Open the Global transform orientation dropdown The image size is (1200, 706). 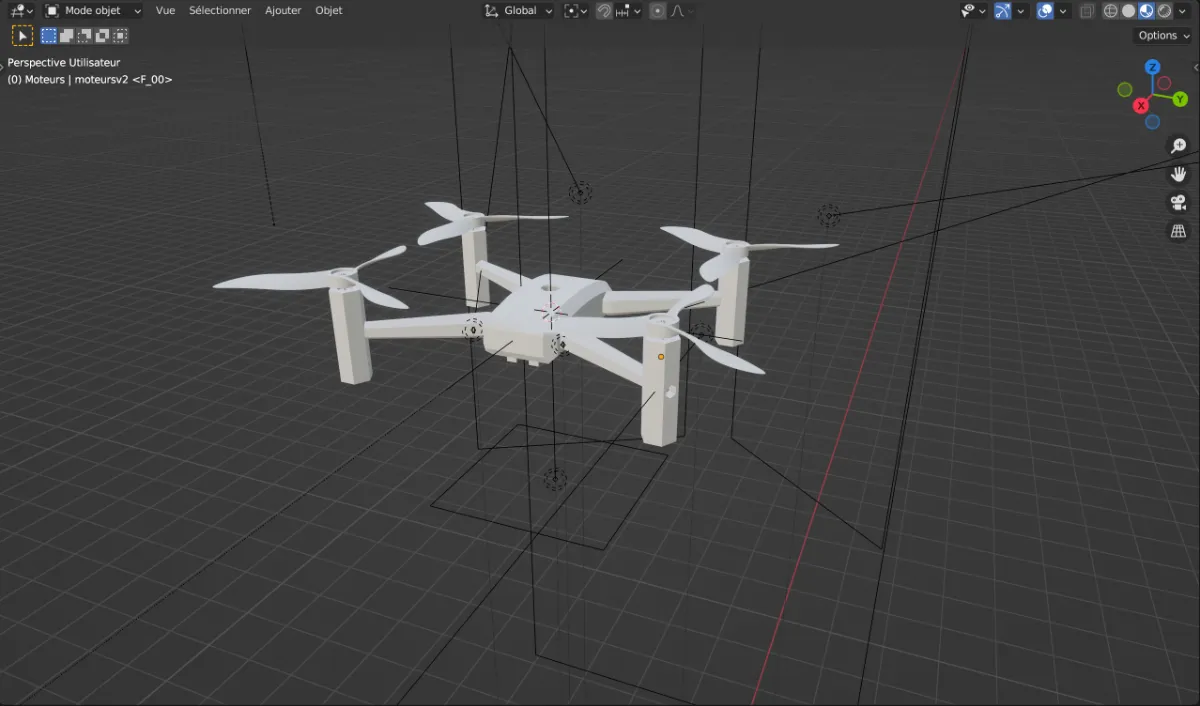pyautogui.click(x=518, y=10)
